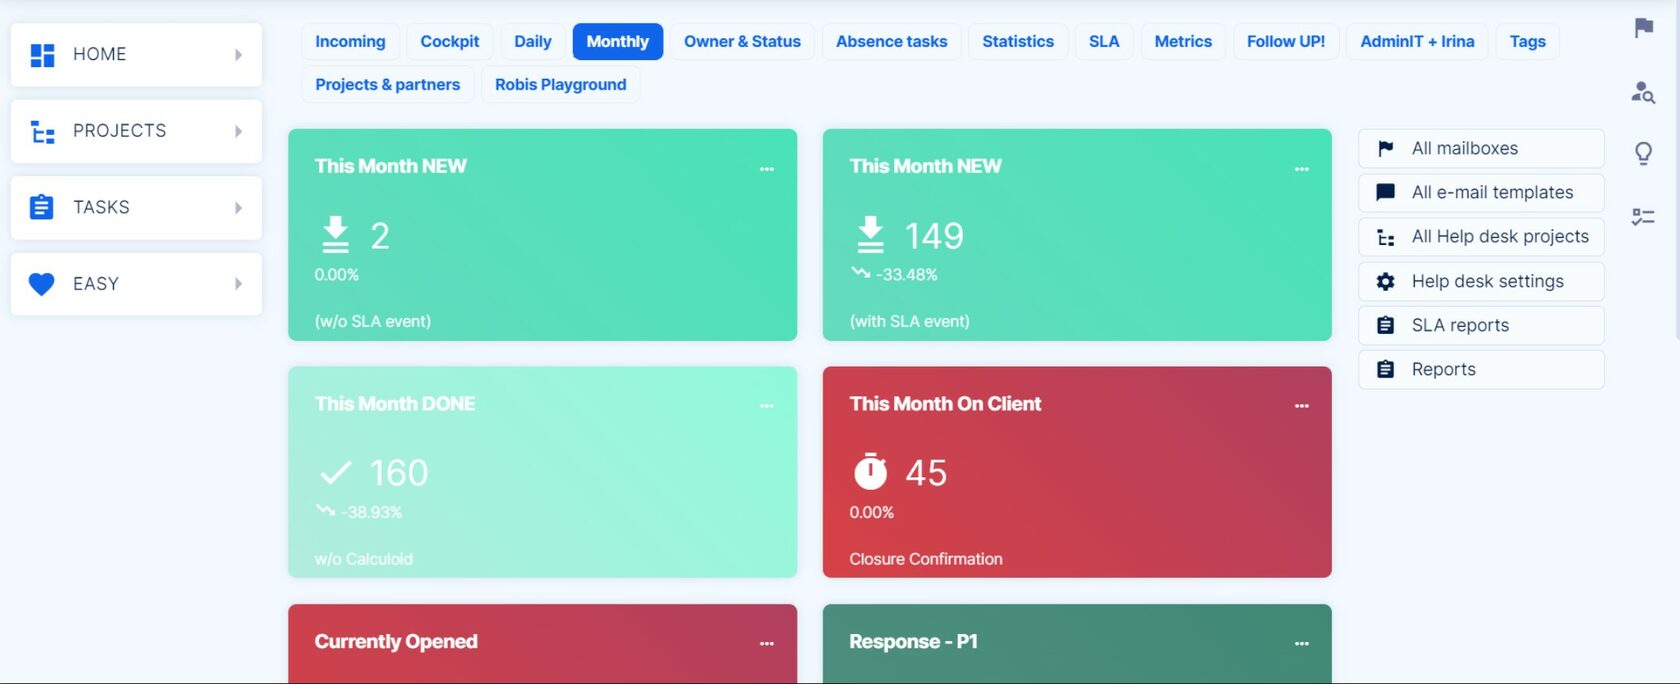Click the clipboard icon beside SLA reports
Image resolution: width=1680 pixels, height=684 pixels.
(1385, 325)
